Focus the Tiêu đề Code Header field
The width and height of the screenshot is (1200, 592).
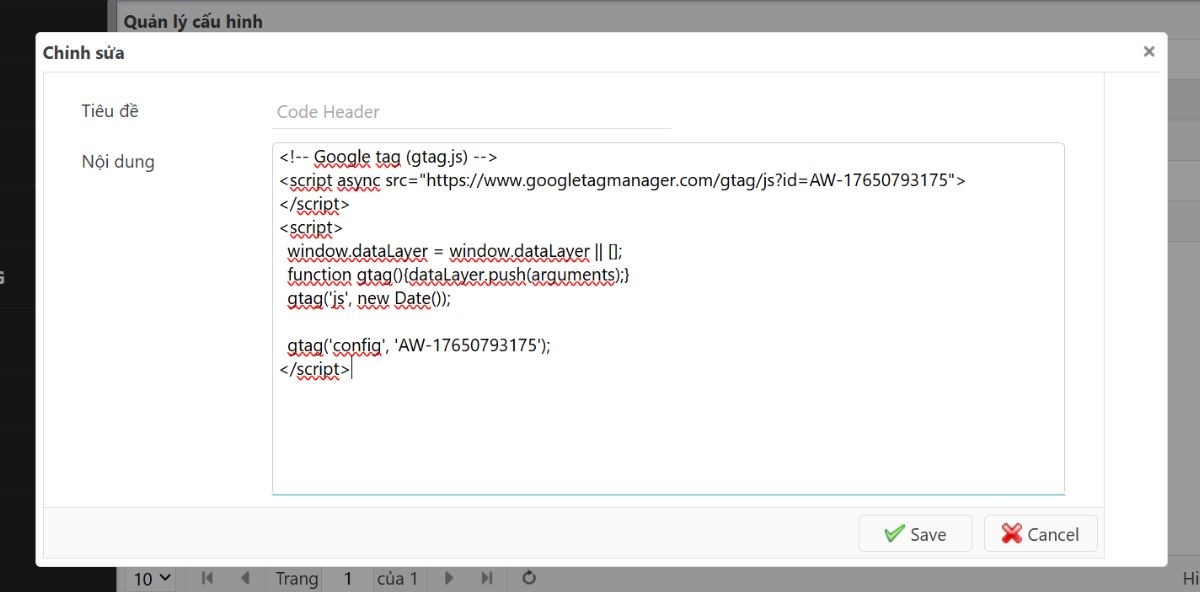(x=471, y=112)
